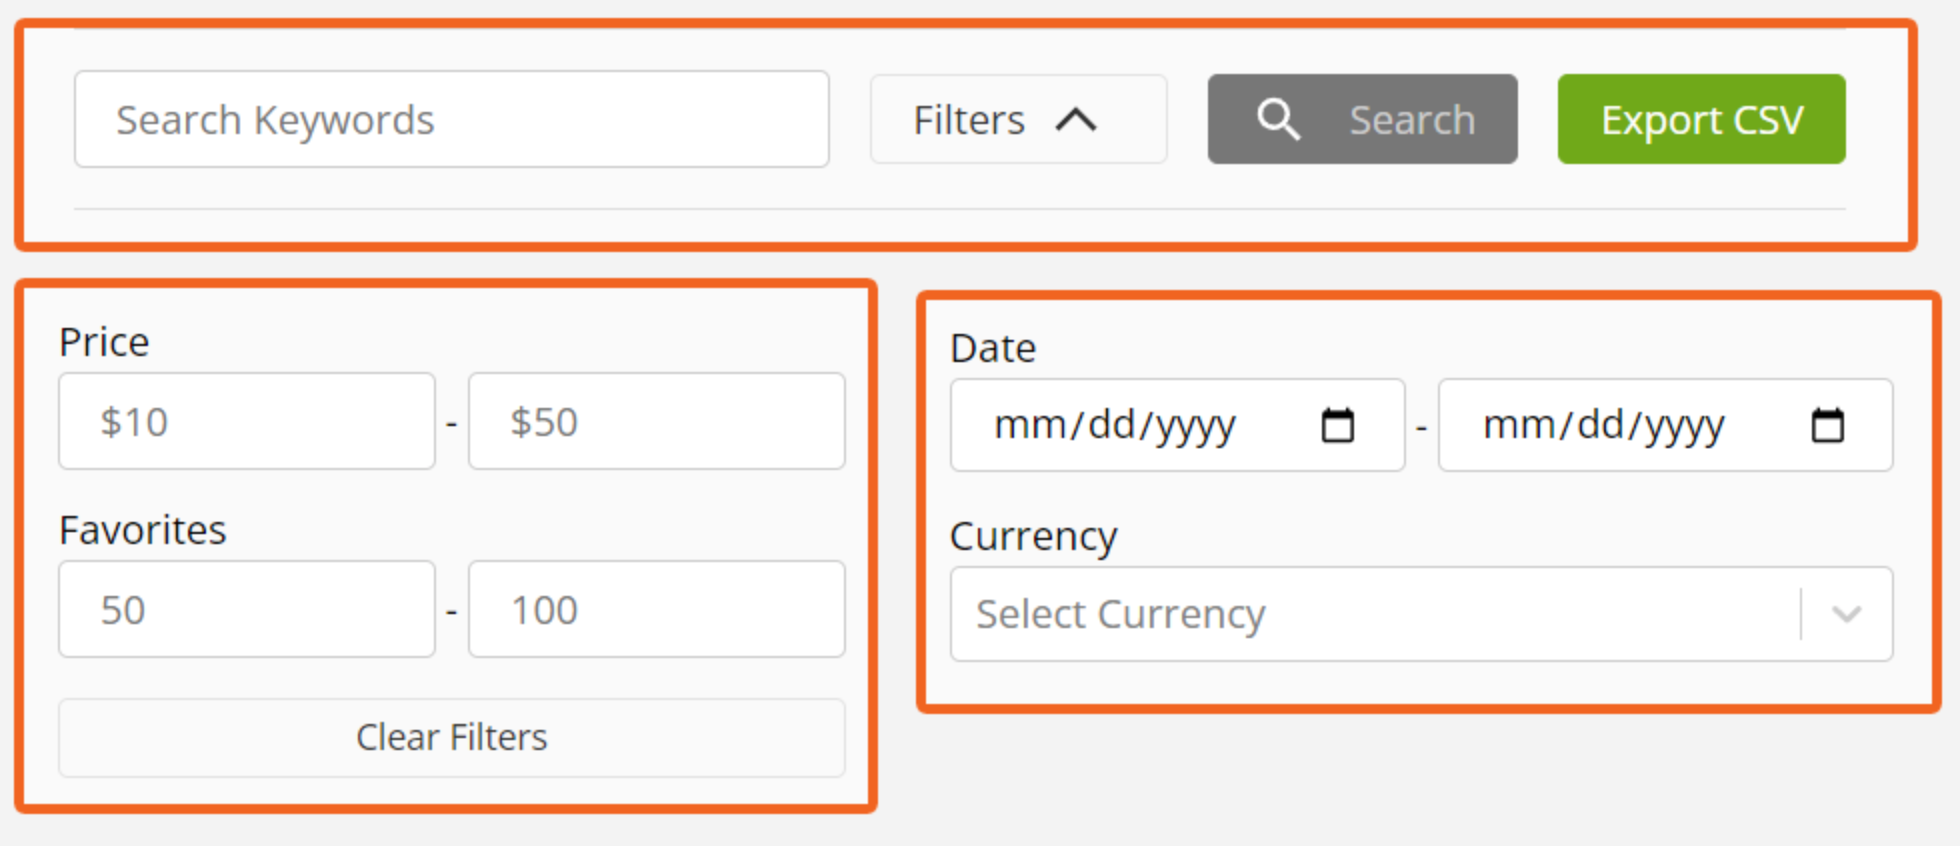The width and height of the screenshot is (1960, 846).
Task: Click the Filters chevron up icon
Action: click(x=1076, y=120)
